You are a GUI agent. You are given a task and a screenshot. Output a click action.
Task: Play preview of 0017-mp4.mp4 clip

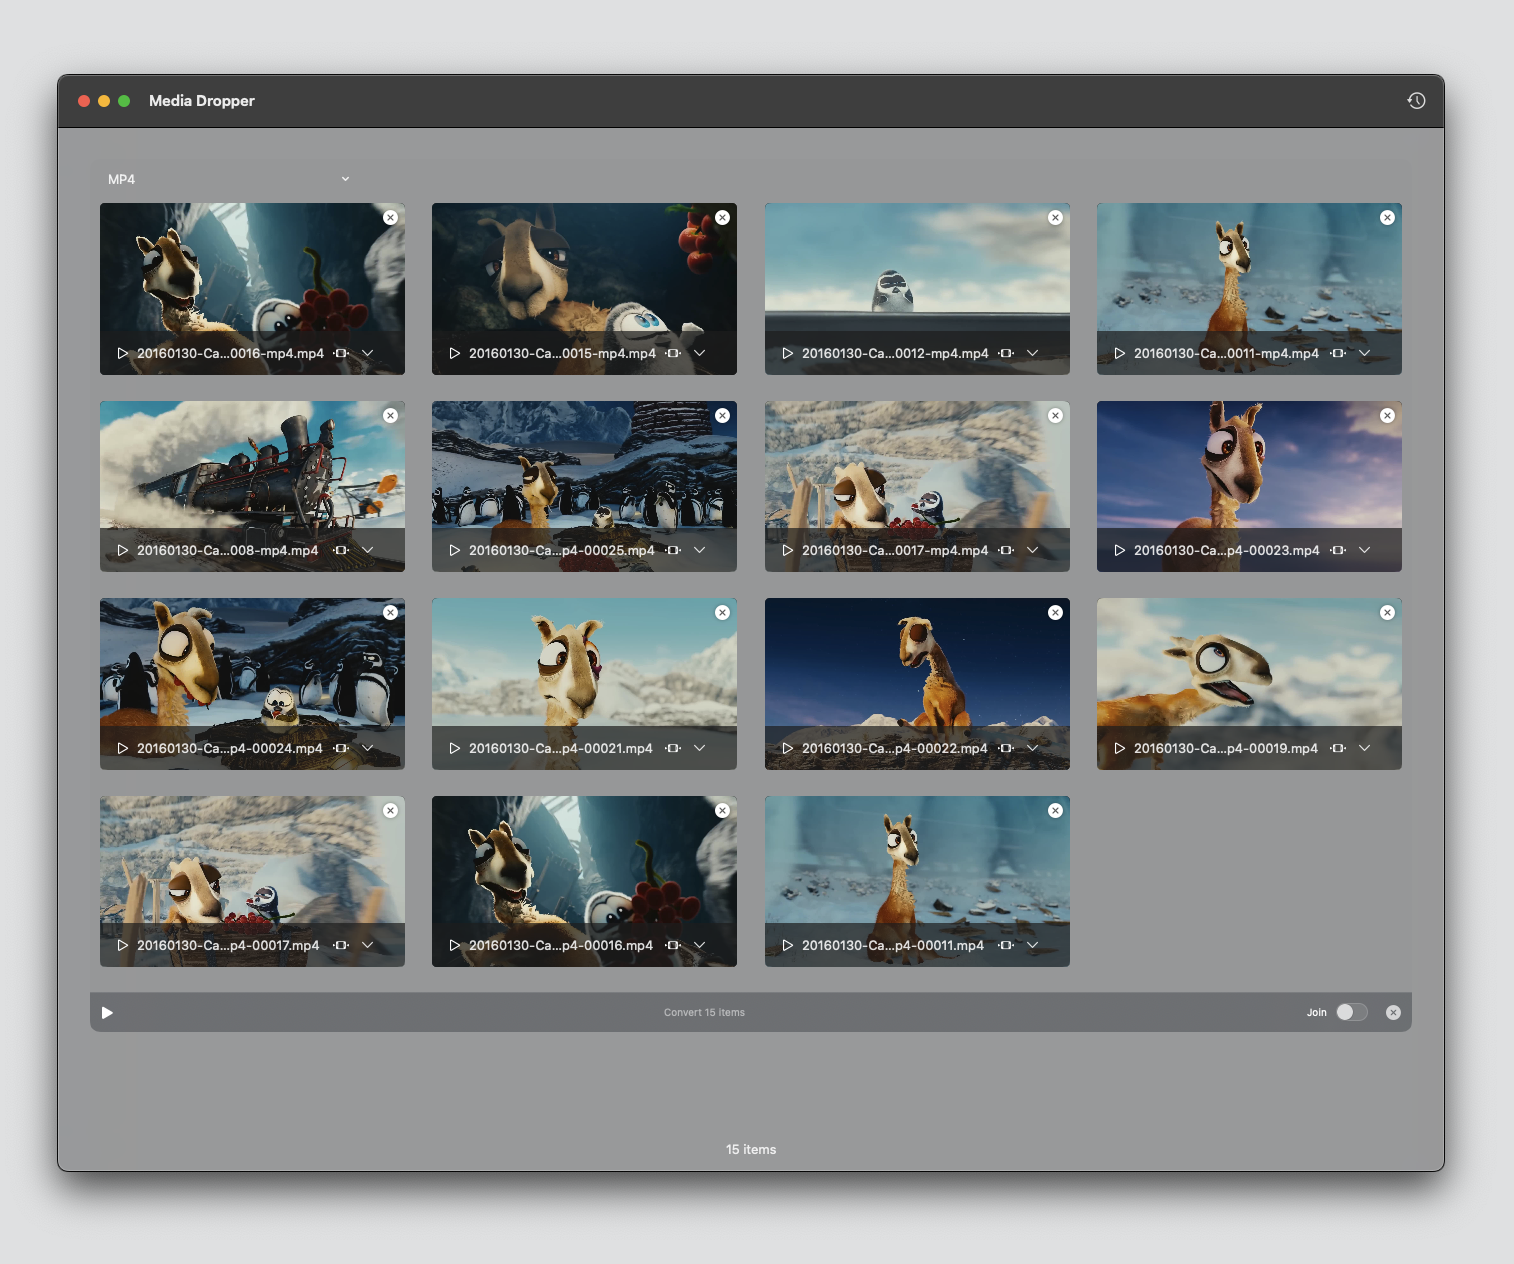click(x=788, y=550)
